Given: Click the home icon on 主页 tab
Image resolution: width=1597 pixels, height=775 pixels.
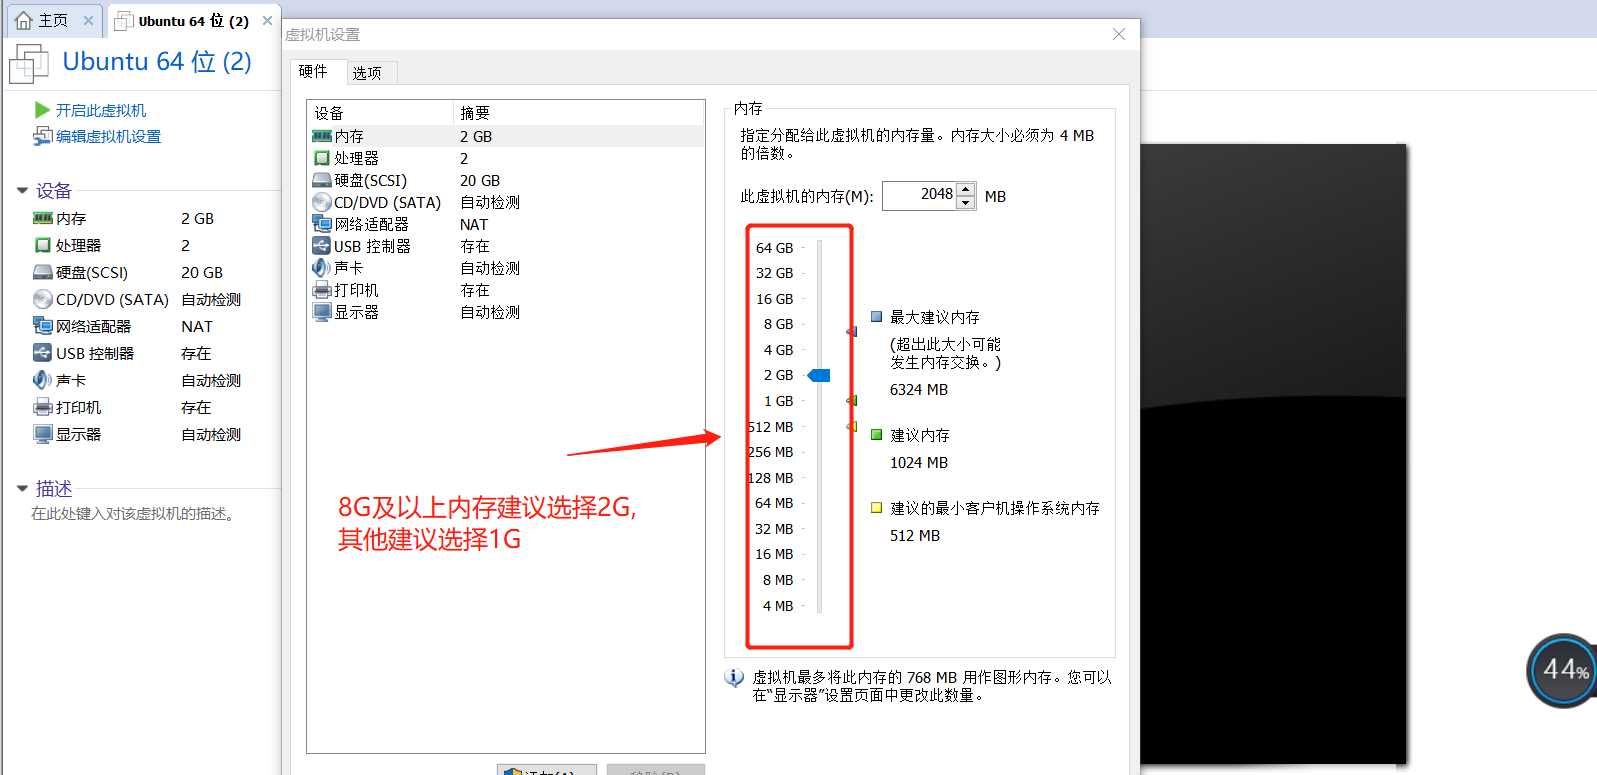Looking at the screenshot, I should pos(24,20).
